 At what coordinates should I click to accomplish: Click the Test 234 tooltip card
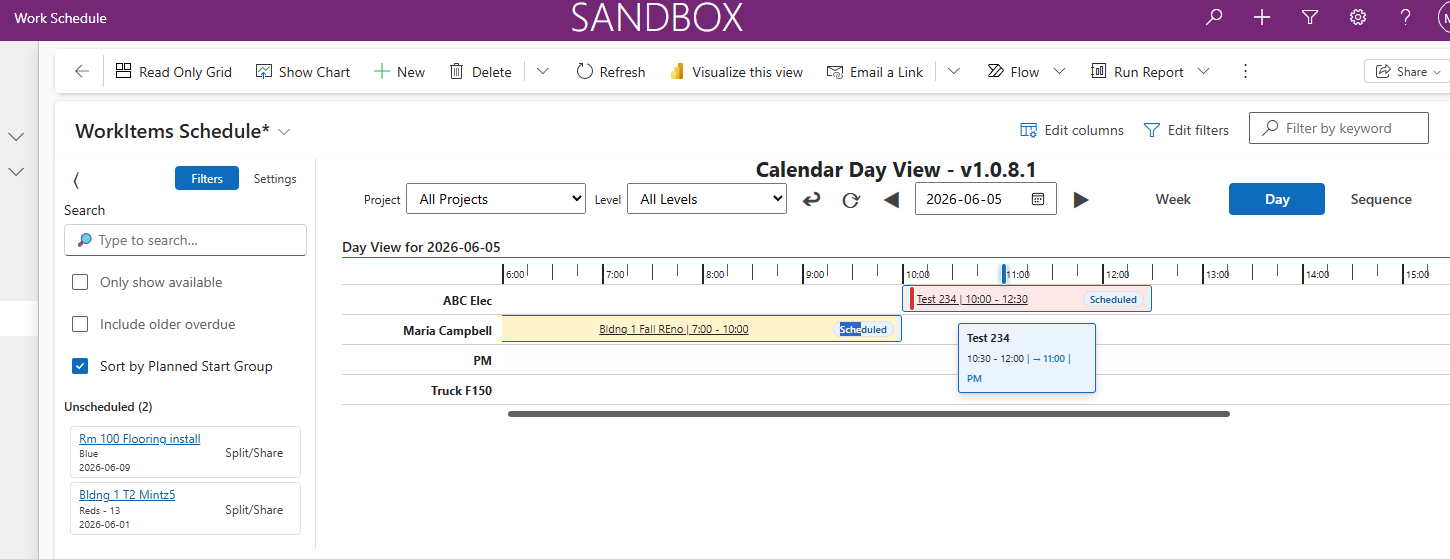(1027, 357)
